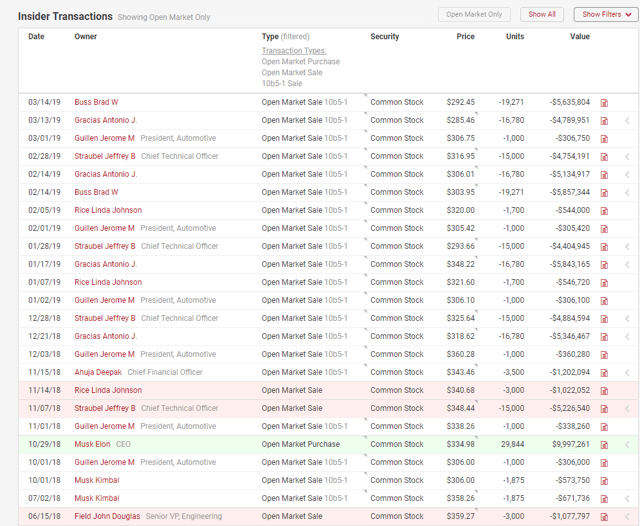Open filing document for 02/14/19 Gracias Antonio J.
Screen dimensions: 640x526
pyautogui.click(x=604, y=174)
